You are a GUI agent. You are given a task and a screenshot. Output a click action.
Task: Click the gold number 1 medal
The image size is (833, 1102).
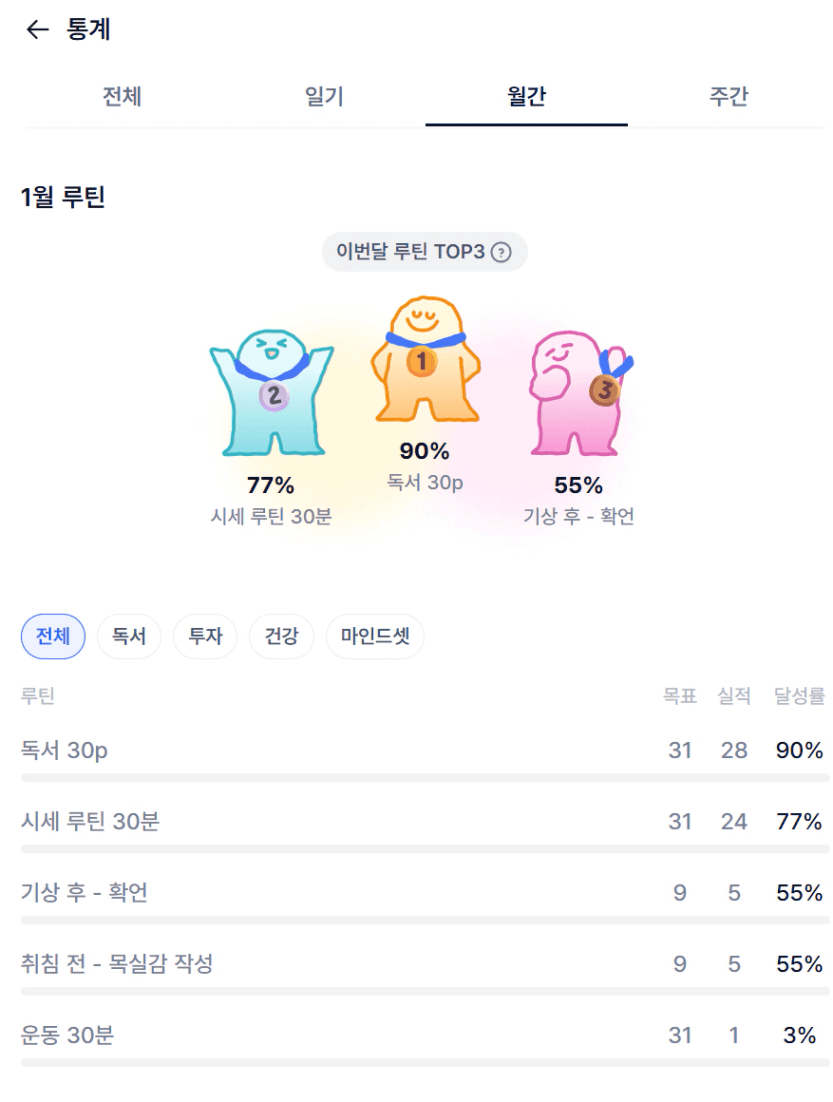tap(422, 361)
